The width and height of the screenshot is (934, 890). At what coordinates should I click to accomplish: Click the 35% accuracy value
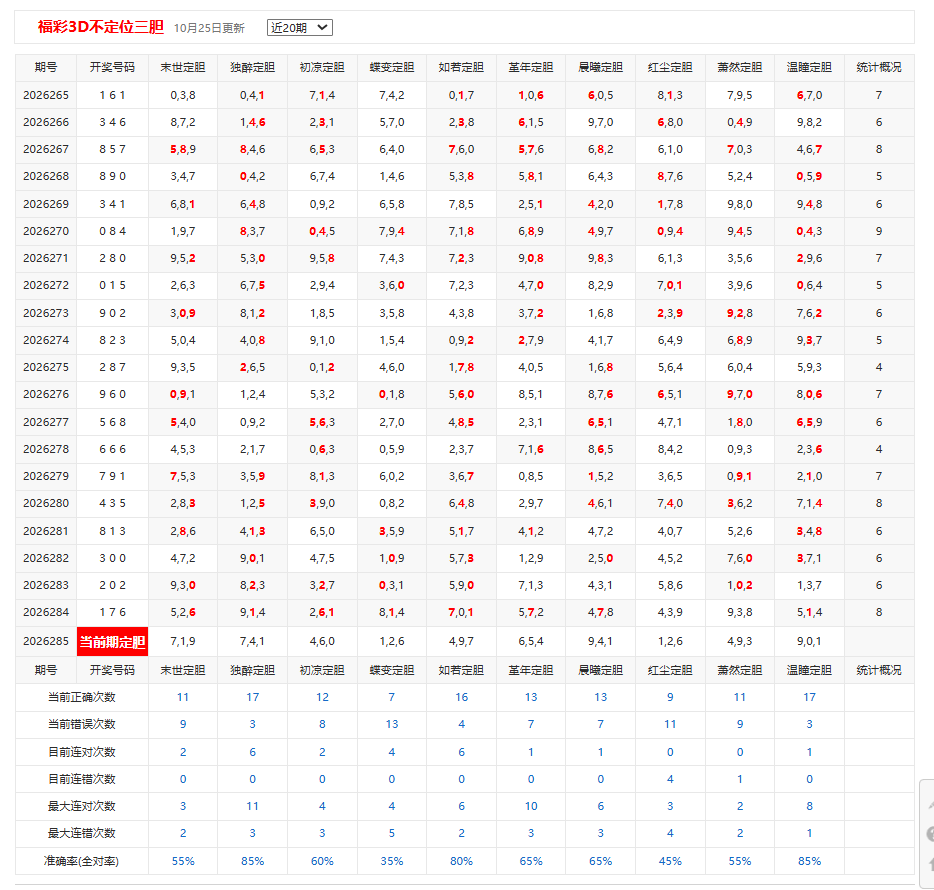[392, 861]
